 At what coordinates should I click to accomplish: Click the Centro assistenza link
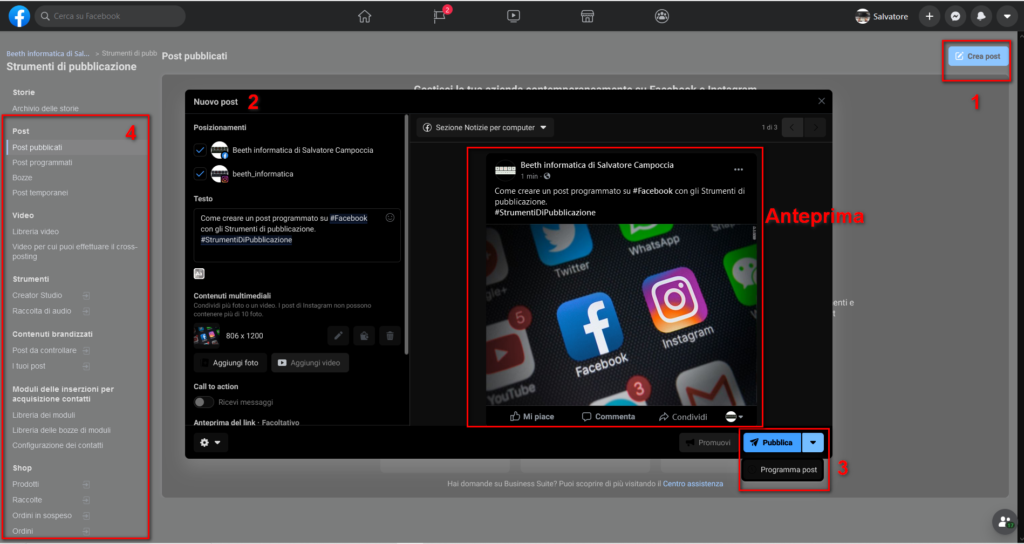point(693,484)
